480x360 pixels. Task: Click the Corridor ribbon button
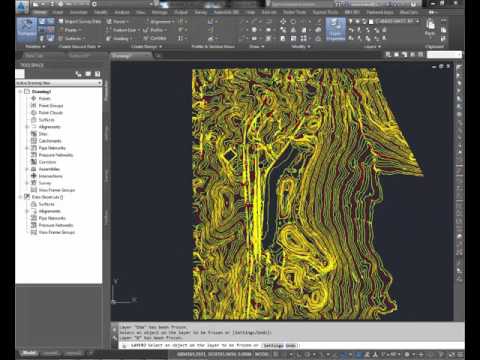[x=155, y=39]
